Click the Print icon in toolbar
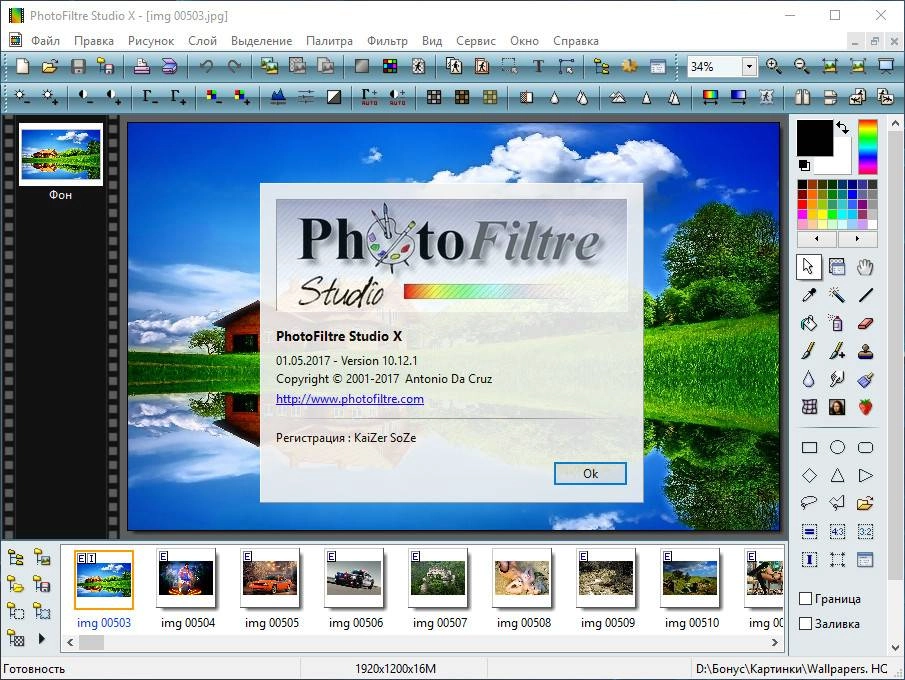Screen dimensions: 905x680 coord(142,66)
